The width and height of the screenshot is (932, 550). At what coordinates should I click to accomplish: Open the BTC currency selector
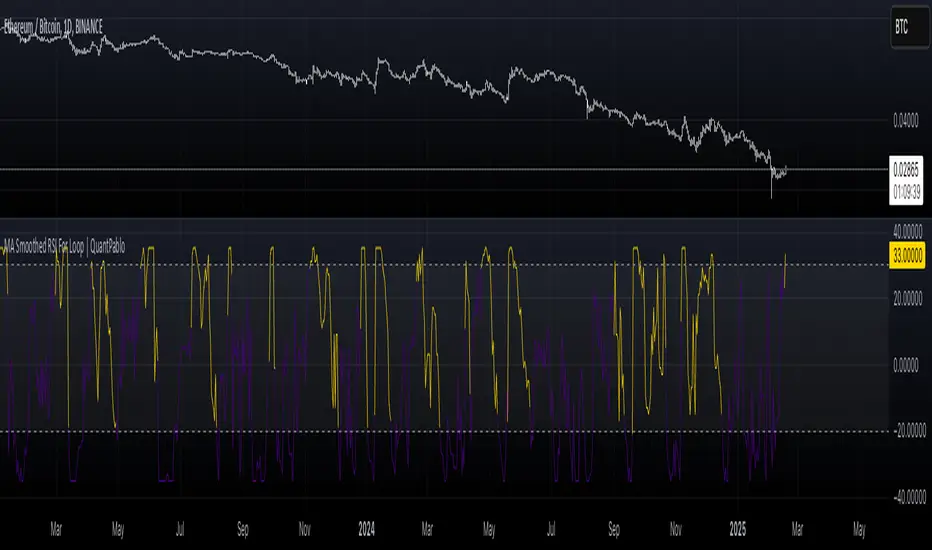908,25
